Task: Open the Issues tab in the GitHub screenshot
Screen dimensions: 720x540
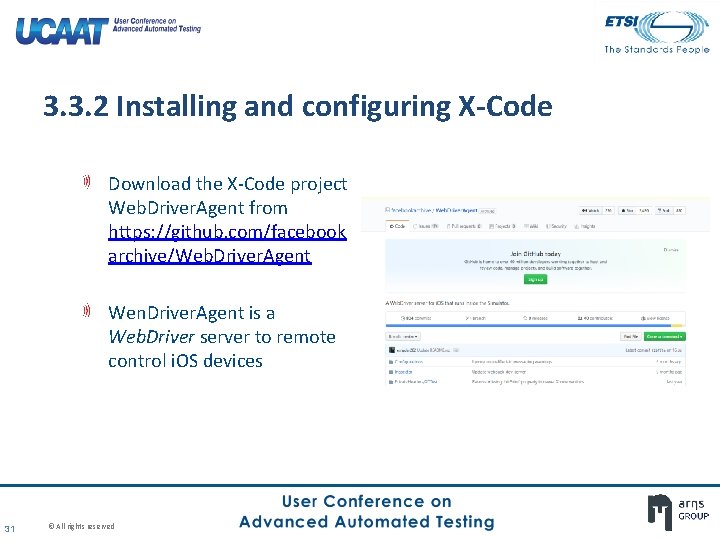Action: tap(426, 226)
